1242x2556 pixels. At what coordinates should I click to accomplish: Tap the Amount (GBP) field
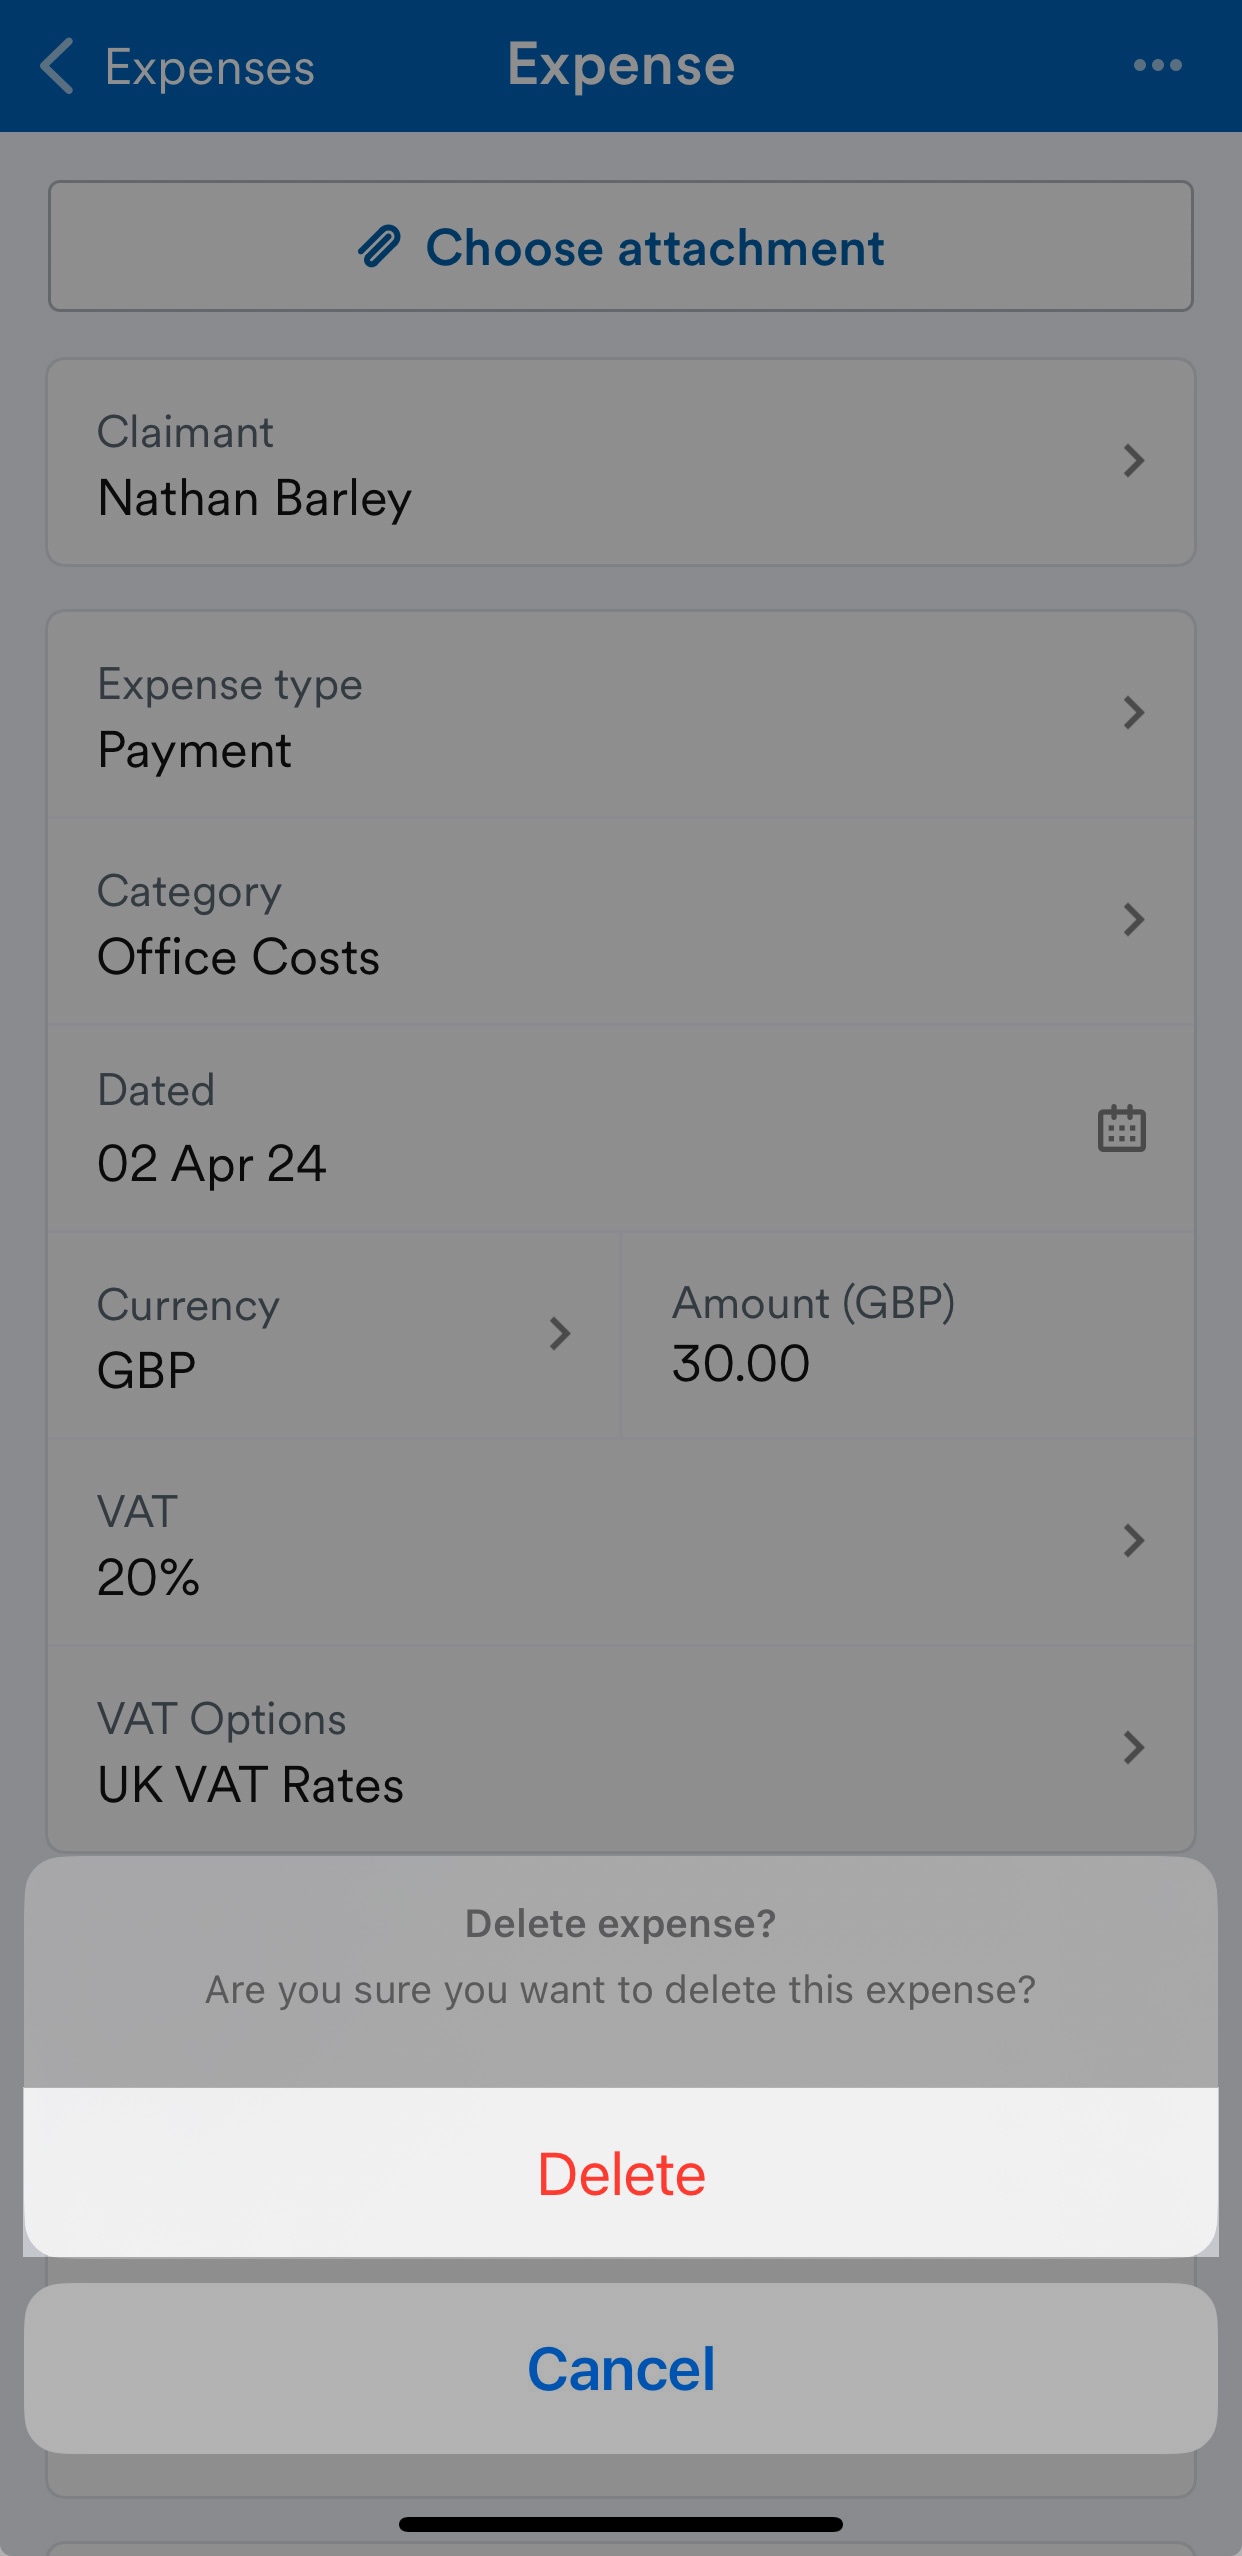(x=908, y=1335)
